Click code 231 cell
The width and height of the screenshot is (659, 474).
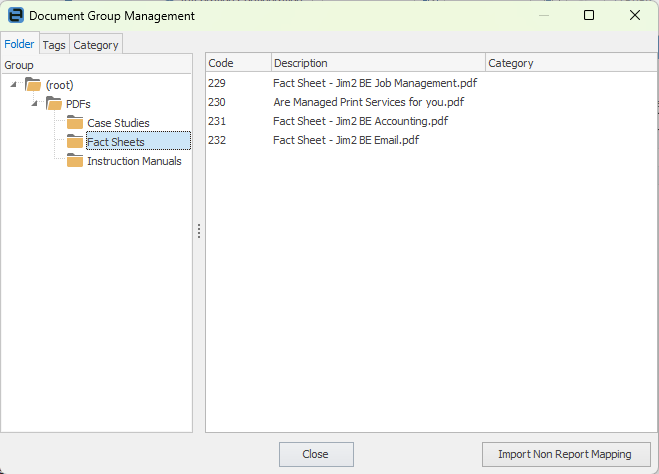coord(217,121)
